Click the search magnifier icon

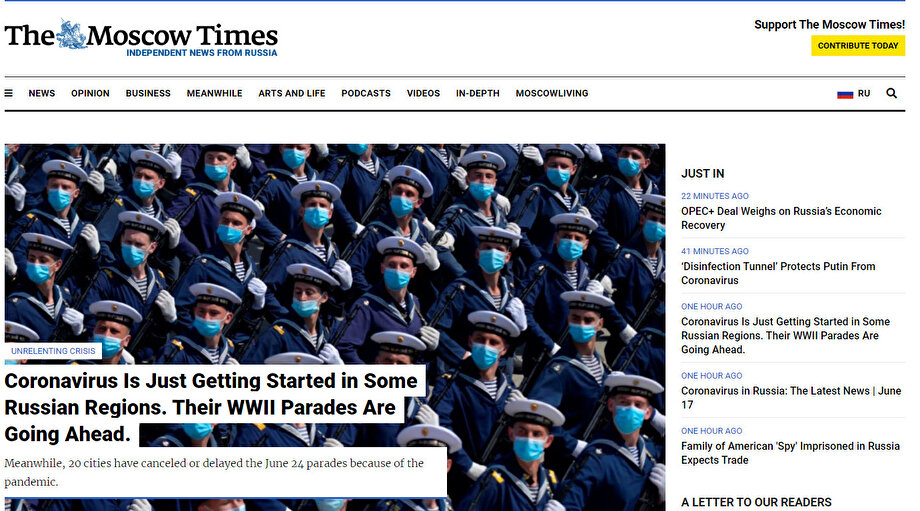click(x=891, y=94)
